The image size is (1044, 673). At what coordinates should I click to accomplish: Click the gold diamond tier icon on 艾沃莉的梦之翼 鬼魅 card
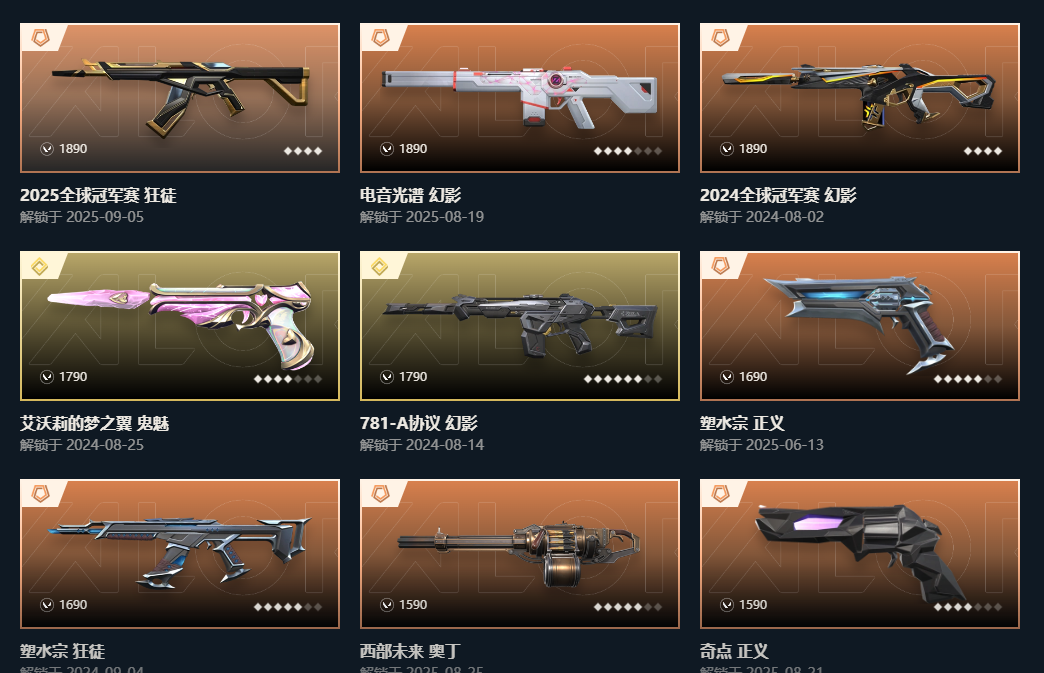[40, 267]
